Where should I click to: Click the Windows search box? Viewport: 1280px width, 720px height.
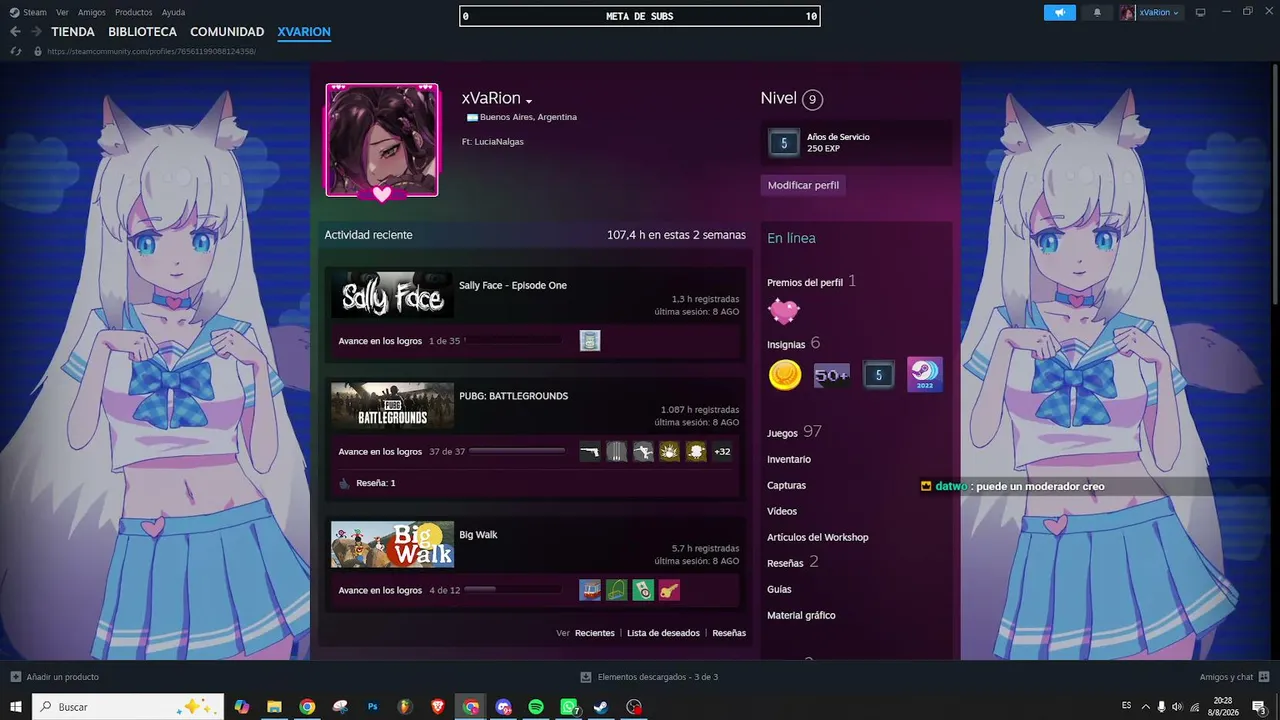coord(128,707)
